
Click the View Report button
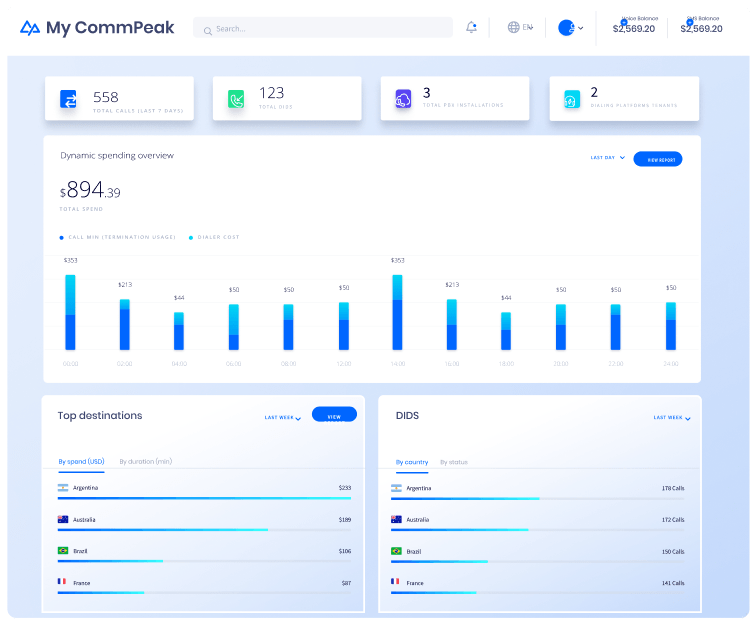click(x=658, y=159)
